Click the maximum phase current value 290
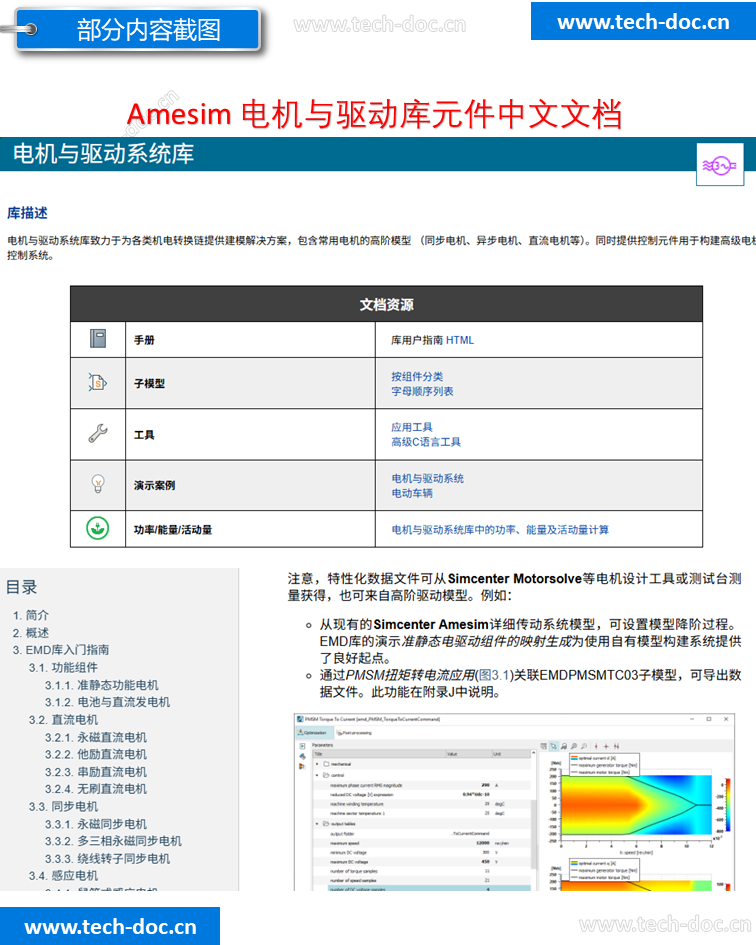The height and width of the screenshot is (945, 756). [485, 785]
